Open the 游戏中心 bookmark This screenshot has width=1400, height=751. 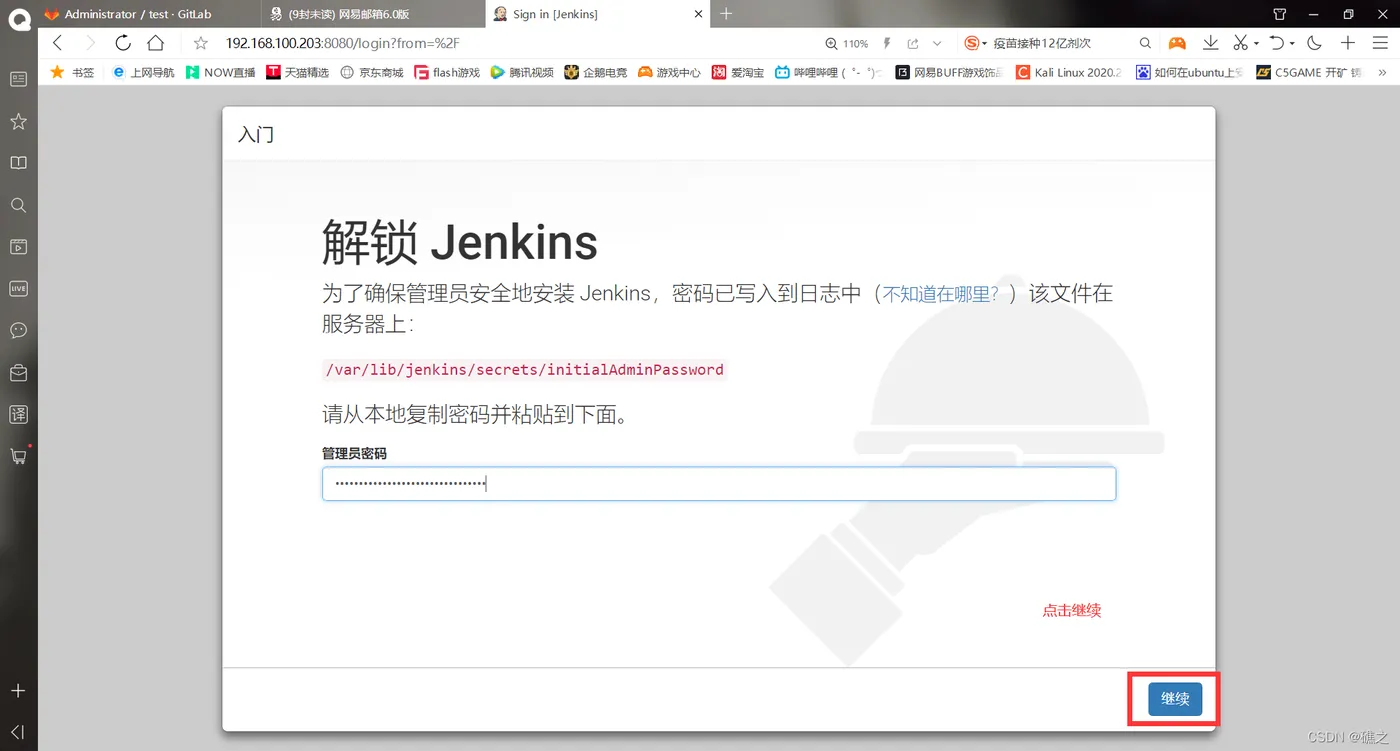click(x=669, y=72)
